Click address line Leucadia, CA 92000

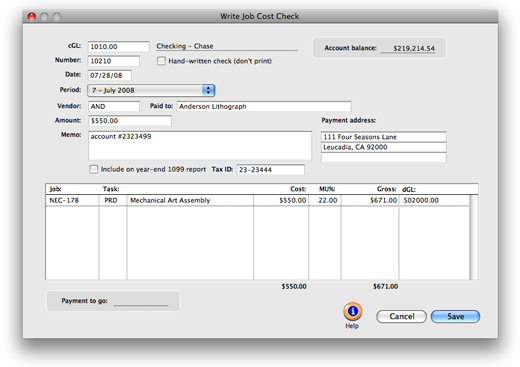tap(383, 147)
